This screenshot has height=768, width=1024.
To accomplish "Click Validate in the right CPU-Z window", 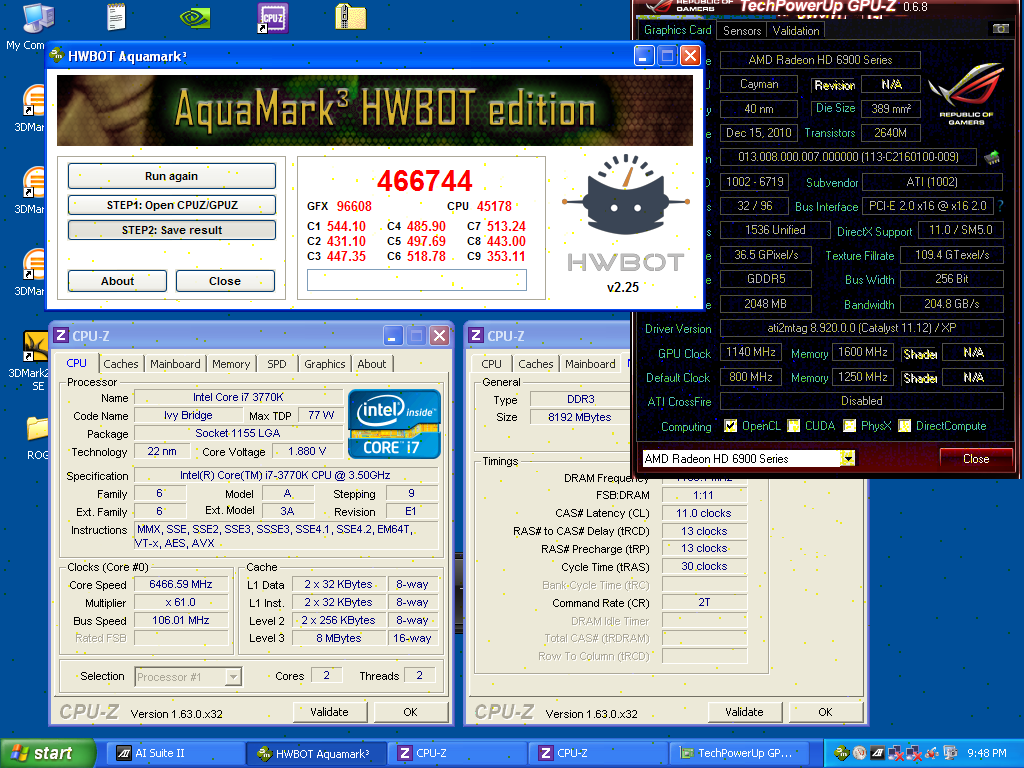I will (x=744, y=712).
